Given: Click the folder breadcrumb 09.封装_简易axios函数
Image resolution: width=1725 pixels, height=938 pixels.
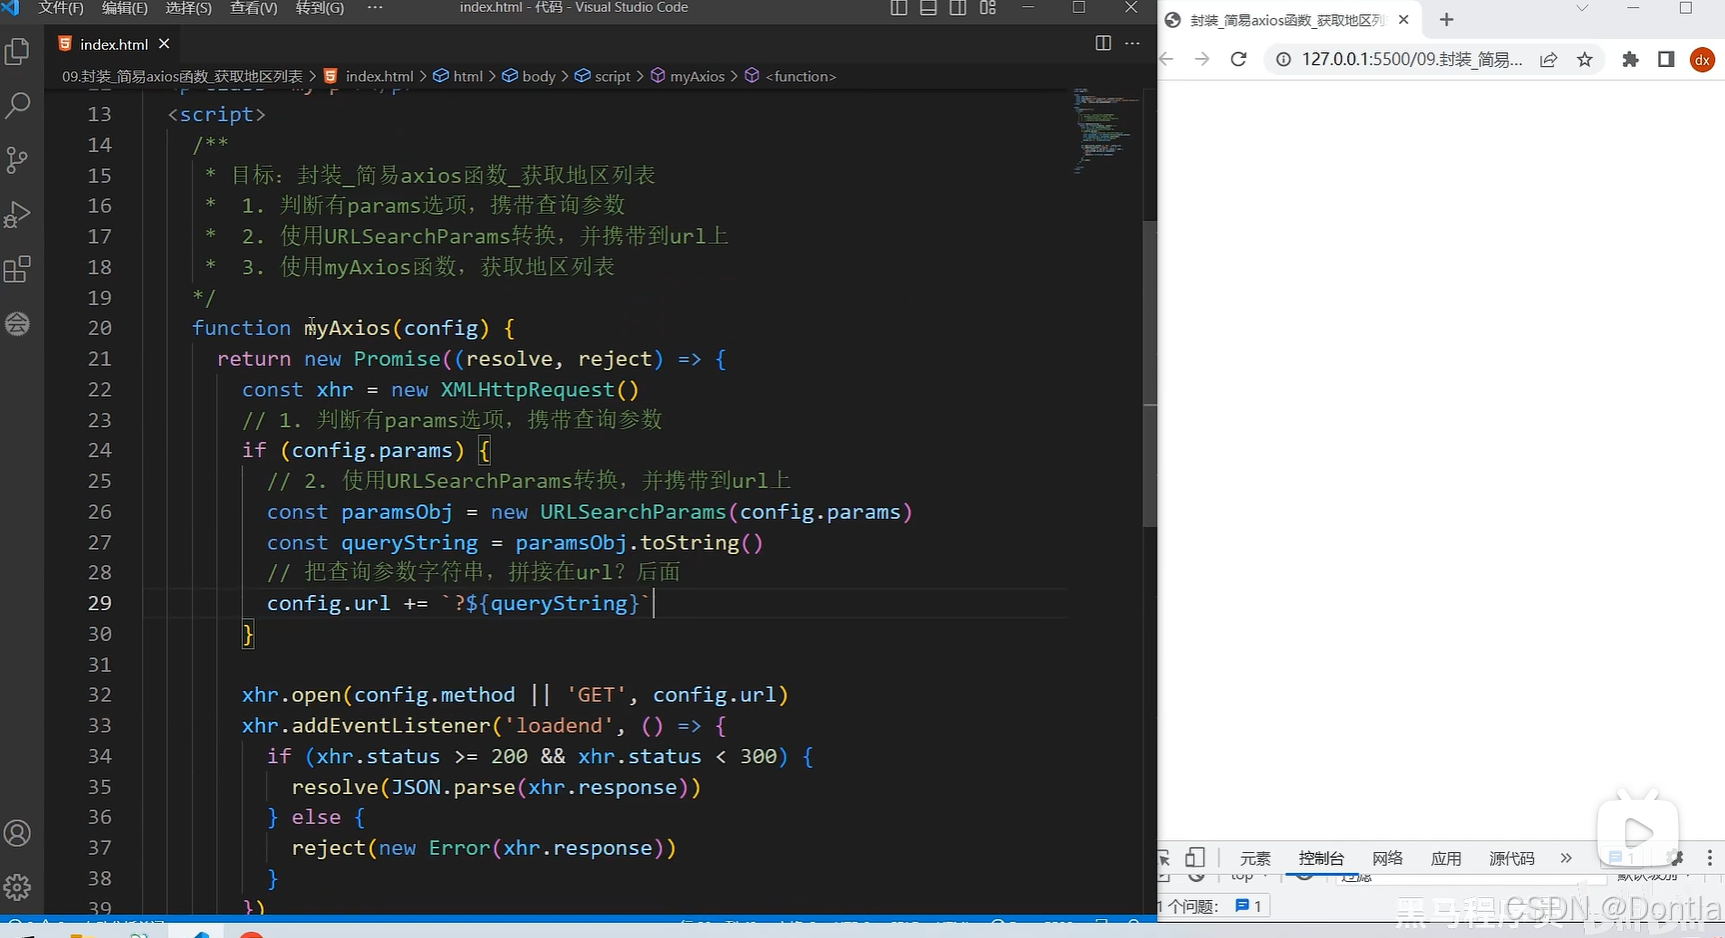Looking at the screenshot, I should (182, 76).
